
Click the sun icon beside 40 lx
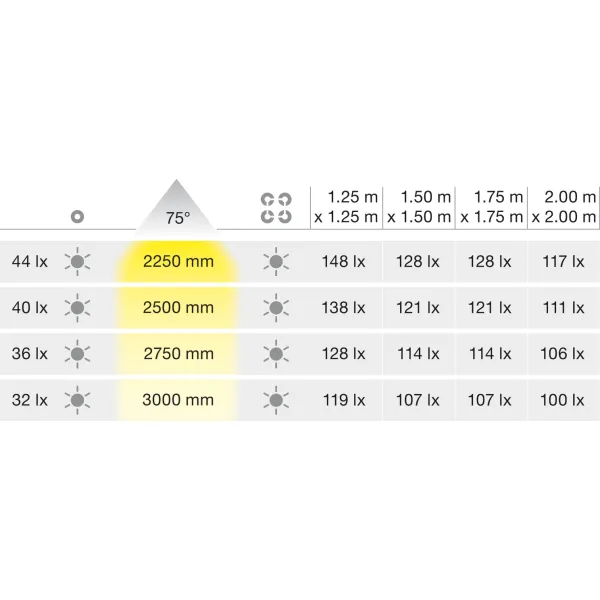tap(77, 308)
